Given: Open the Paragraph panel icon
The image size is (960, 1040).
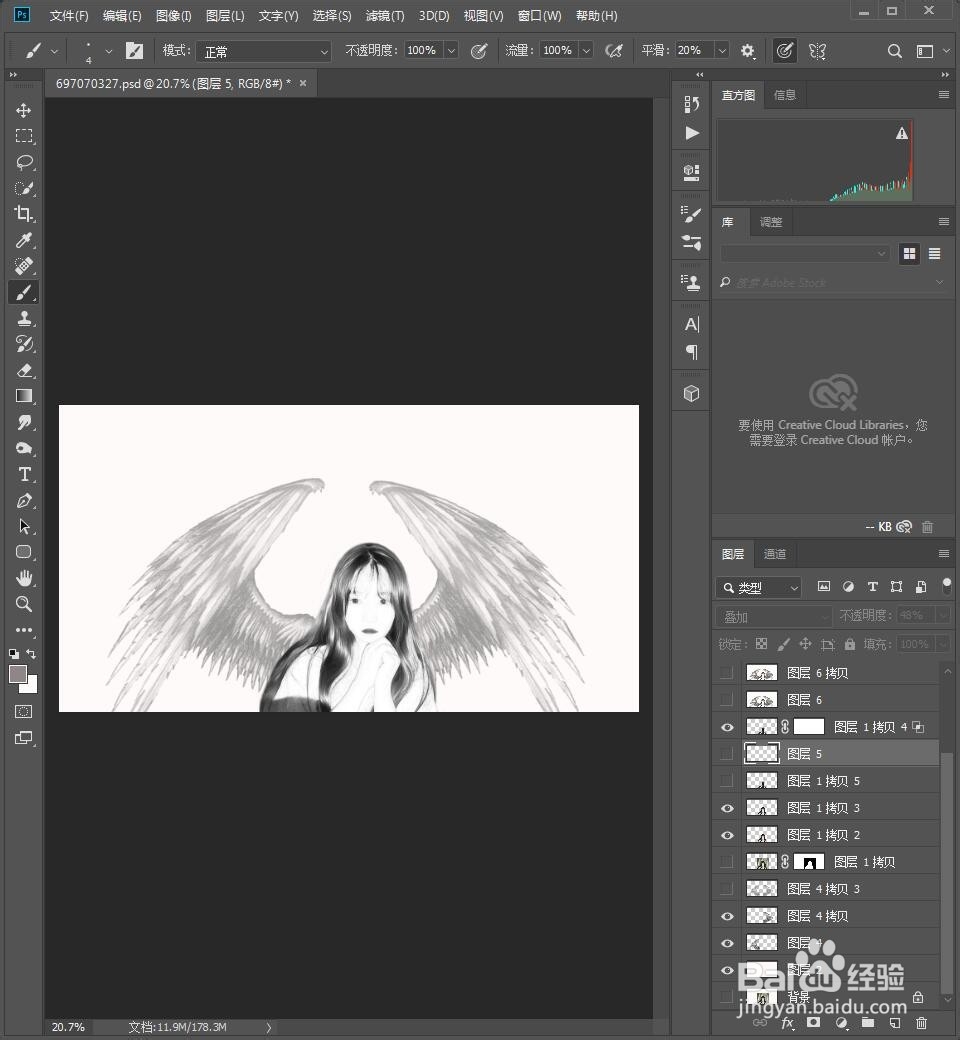Looking at the screenshot, I should coord(691,352).
